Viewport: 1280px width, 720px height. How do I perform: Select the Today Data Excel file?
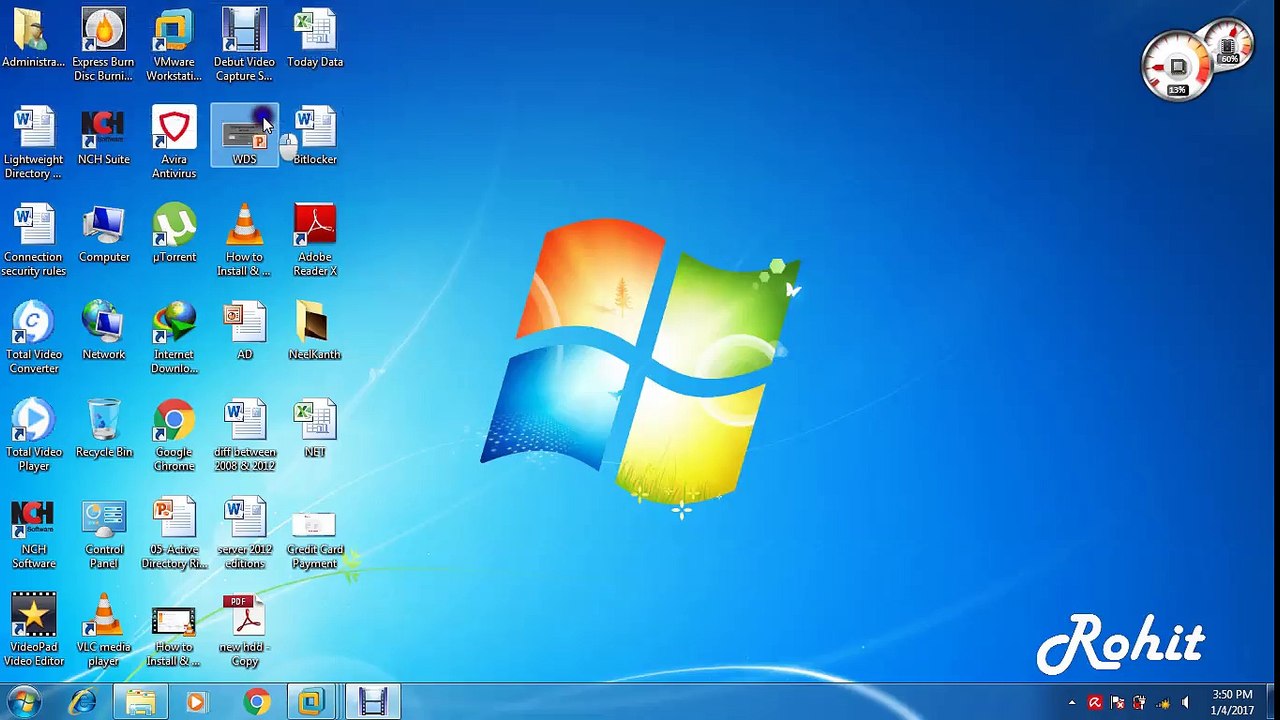pyautogui.click(x=315, y=40)
